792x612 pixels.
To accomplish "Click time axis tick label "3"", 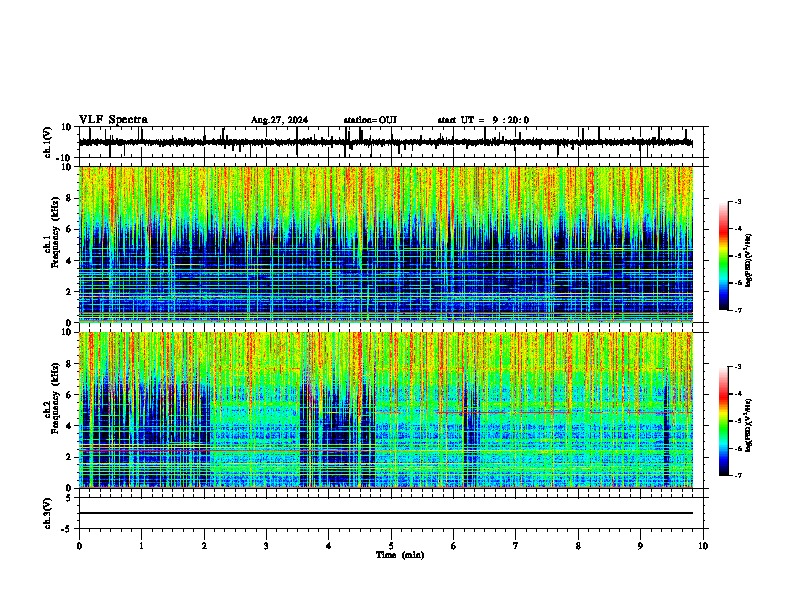I will (266, 546).
